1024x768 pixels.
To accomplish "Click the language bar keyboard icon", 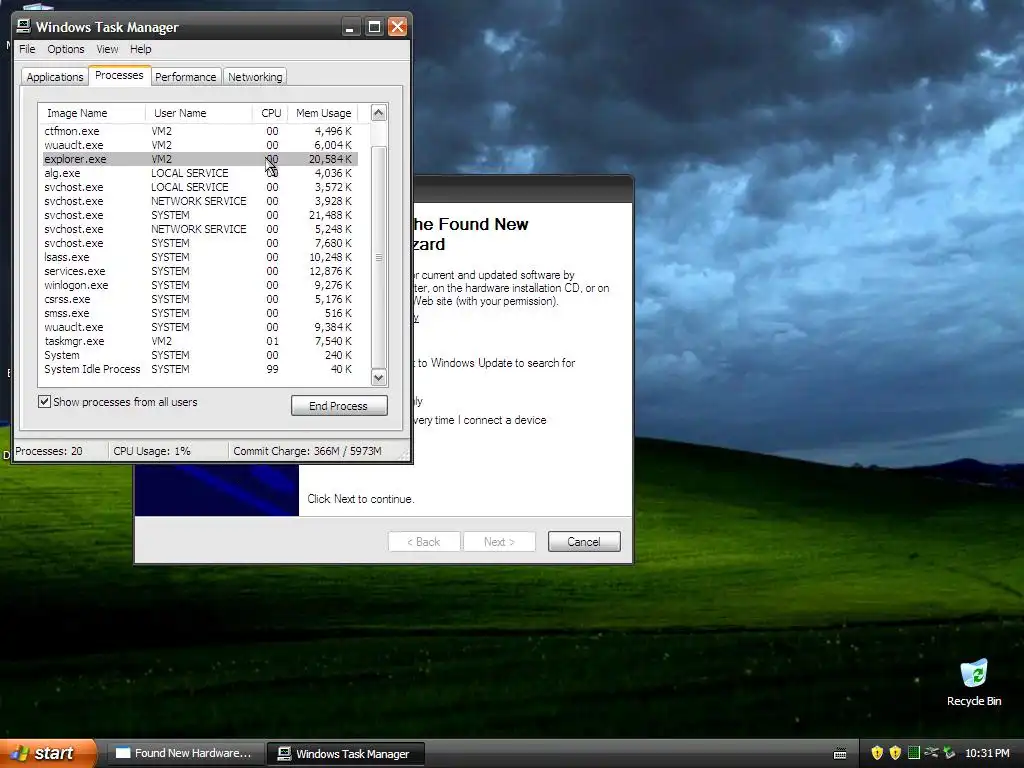I will pos(840,754).
